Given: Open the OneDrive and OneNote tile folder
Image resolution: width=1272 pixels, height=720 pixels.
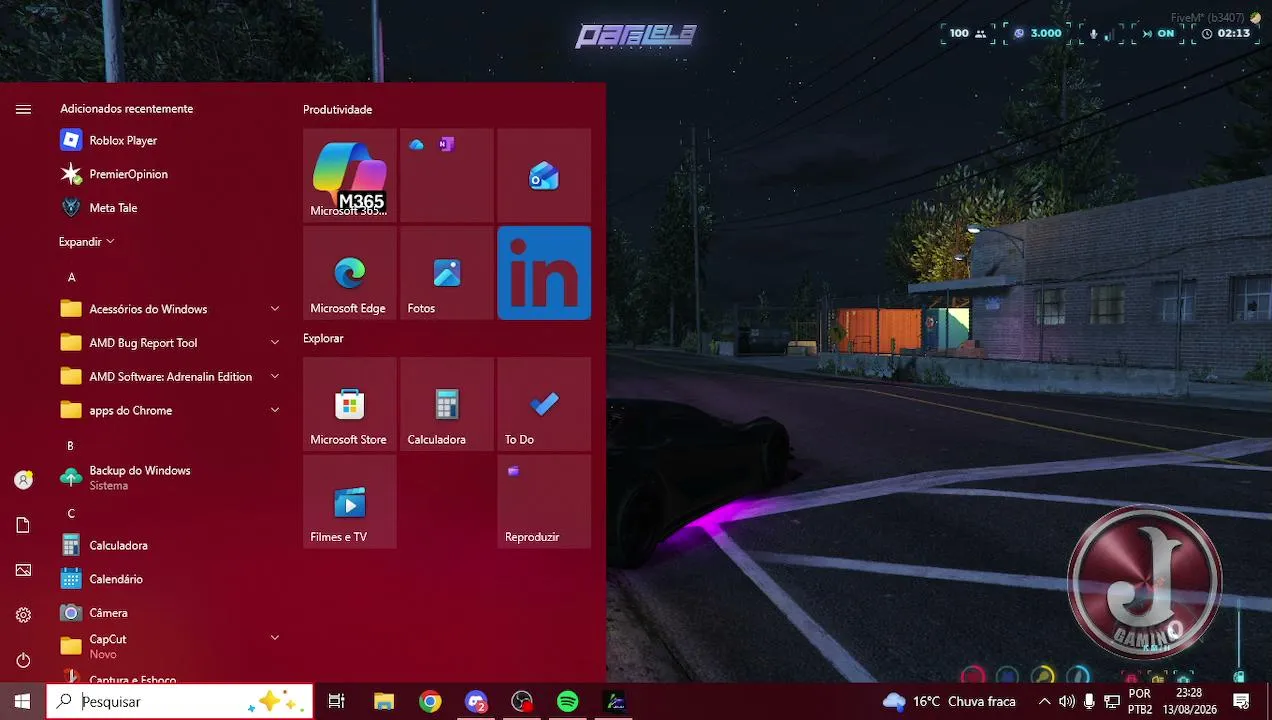Looking at the screenshot, I should [447, 175].
